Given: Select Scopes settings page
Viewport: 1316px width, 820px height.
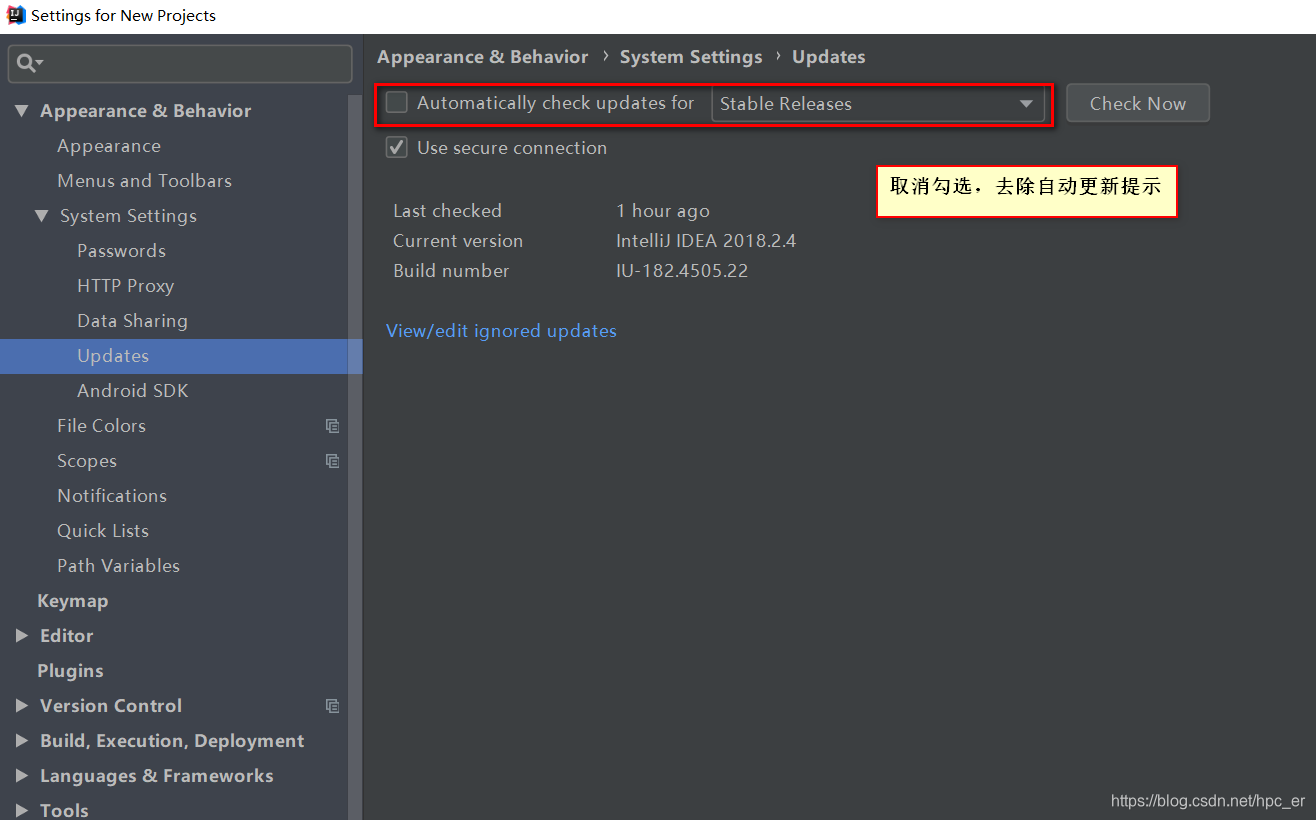Looking at the screenshot, I should pos(87,461).
